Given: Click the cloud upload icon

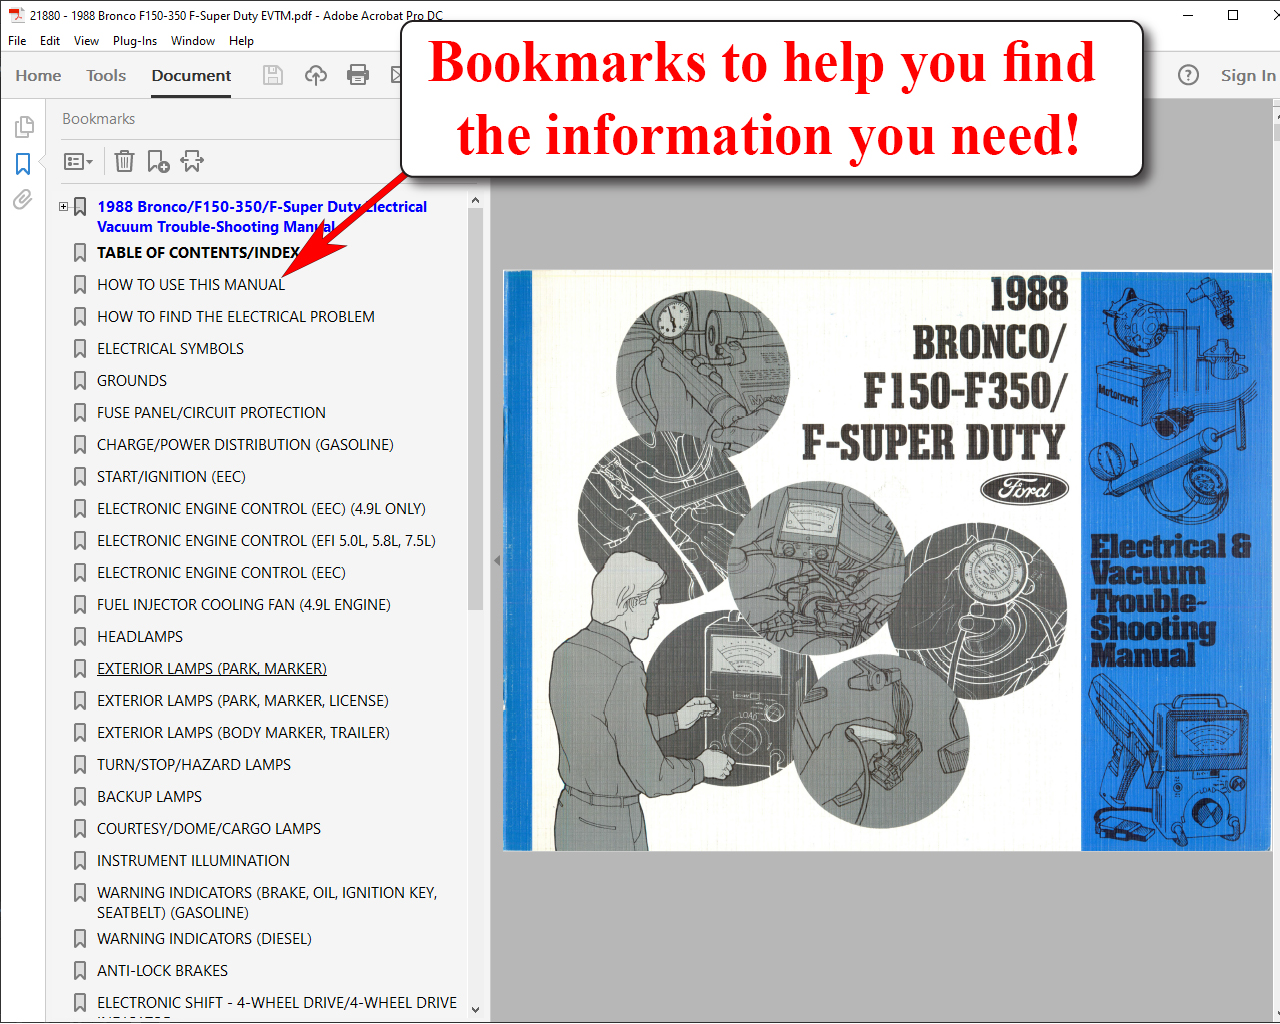Looking at the screenshot, I should 316,75.
